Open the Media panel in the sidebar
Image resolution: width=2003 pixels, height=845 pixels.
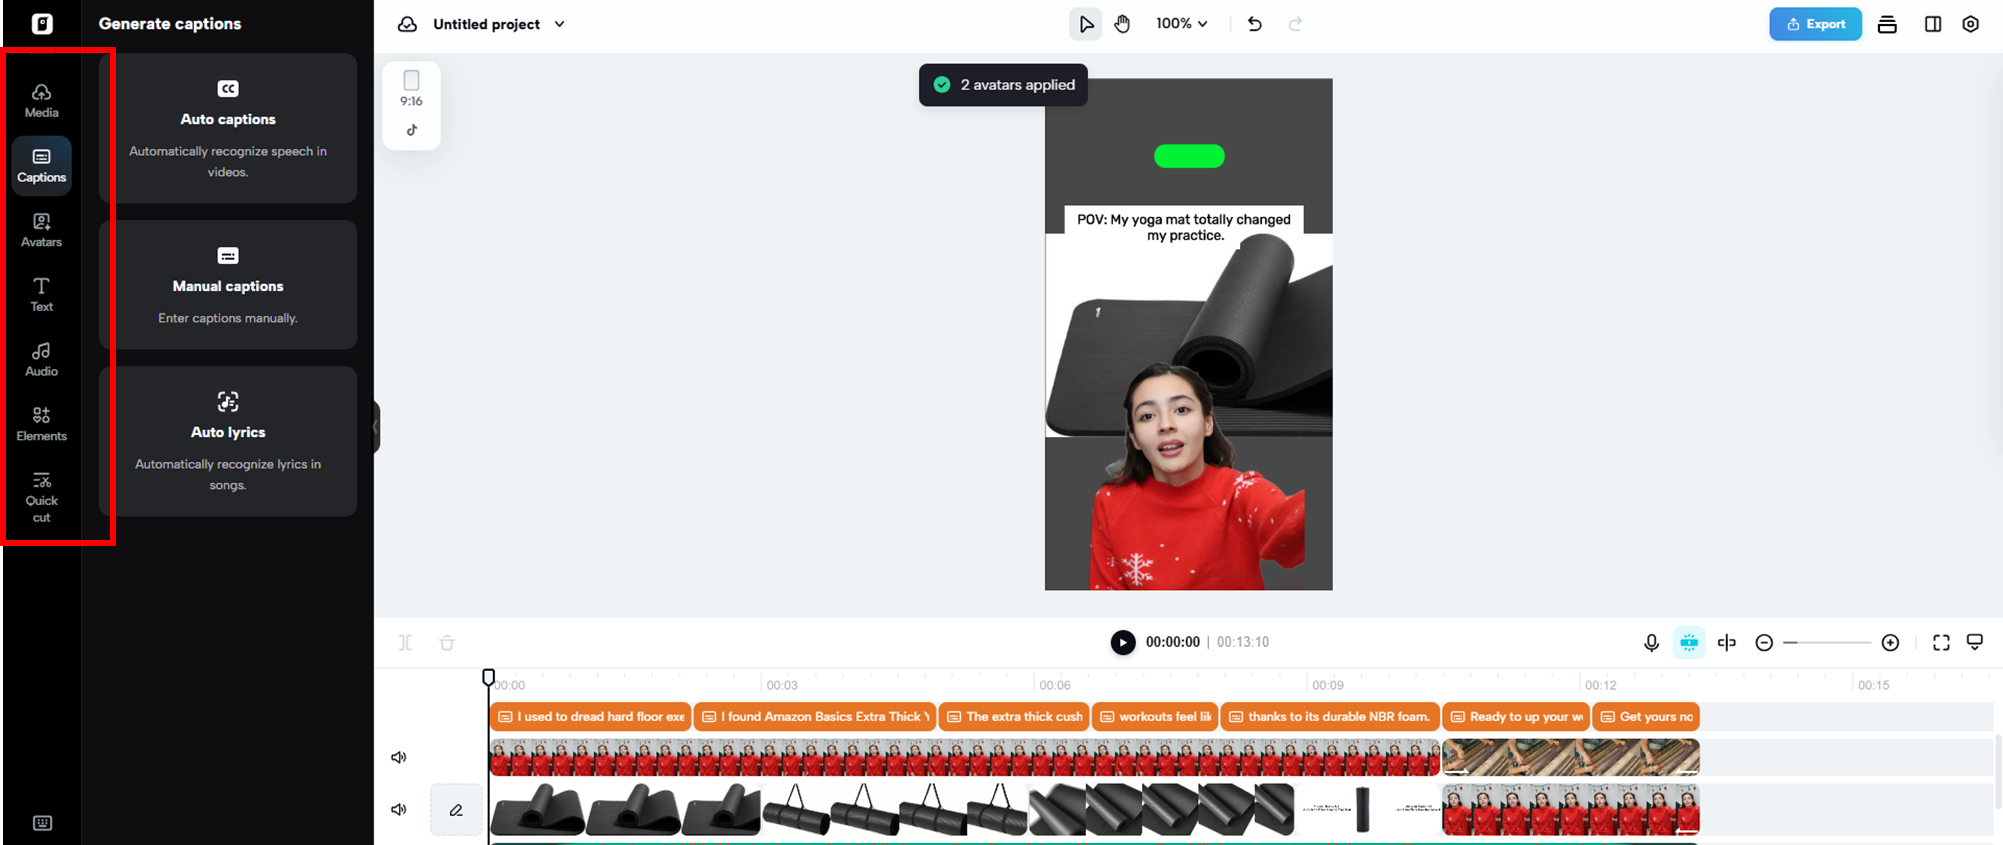41,100
